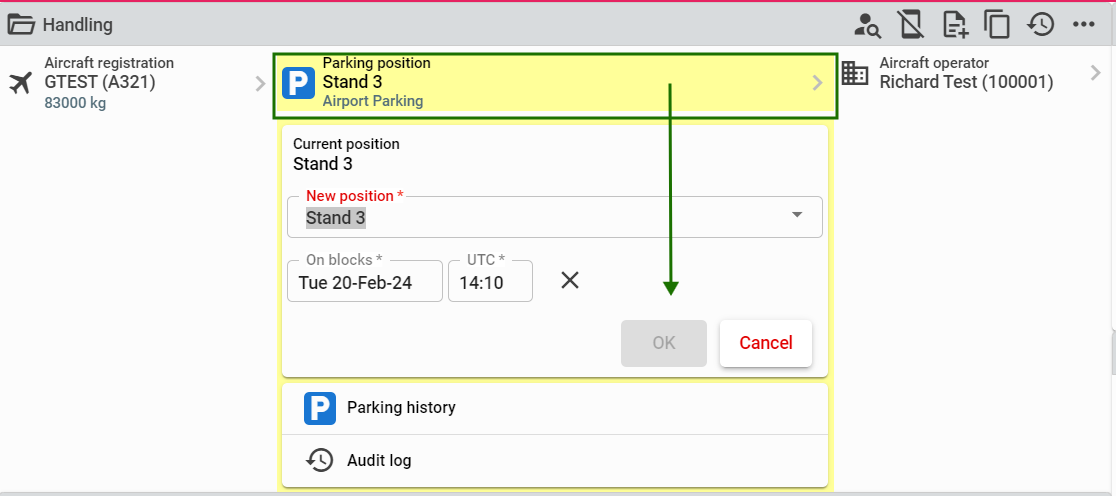Screen dimensions: 1116x496
Task: Click the person search icon in header
Action: coord(868,25)
